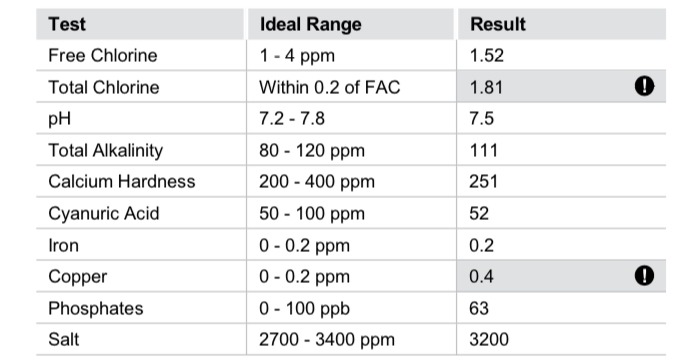Image resolution: width=681 pixels, height=361 pixels.
Task: Click the highlighted Copper result 0.4
Action: 481,276
